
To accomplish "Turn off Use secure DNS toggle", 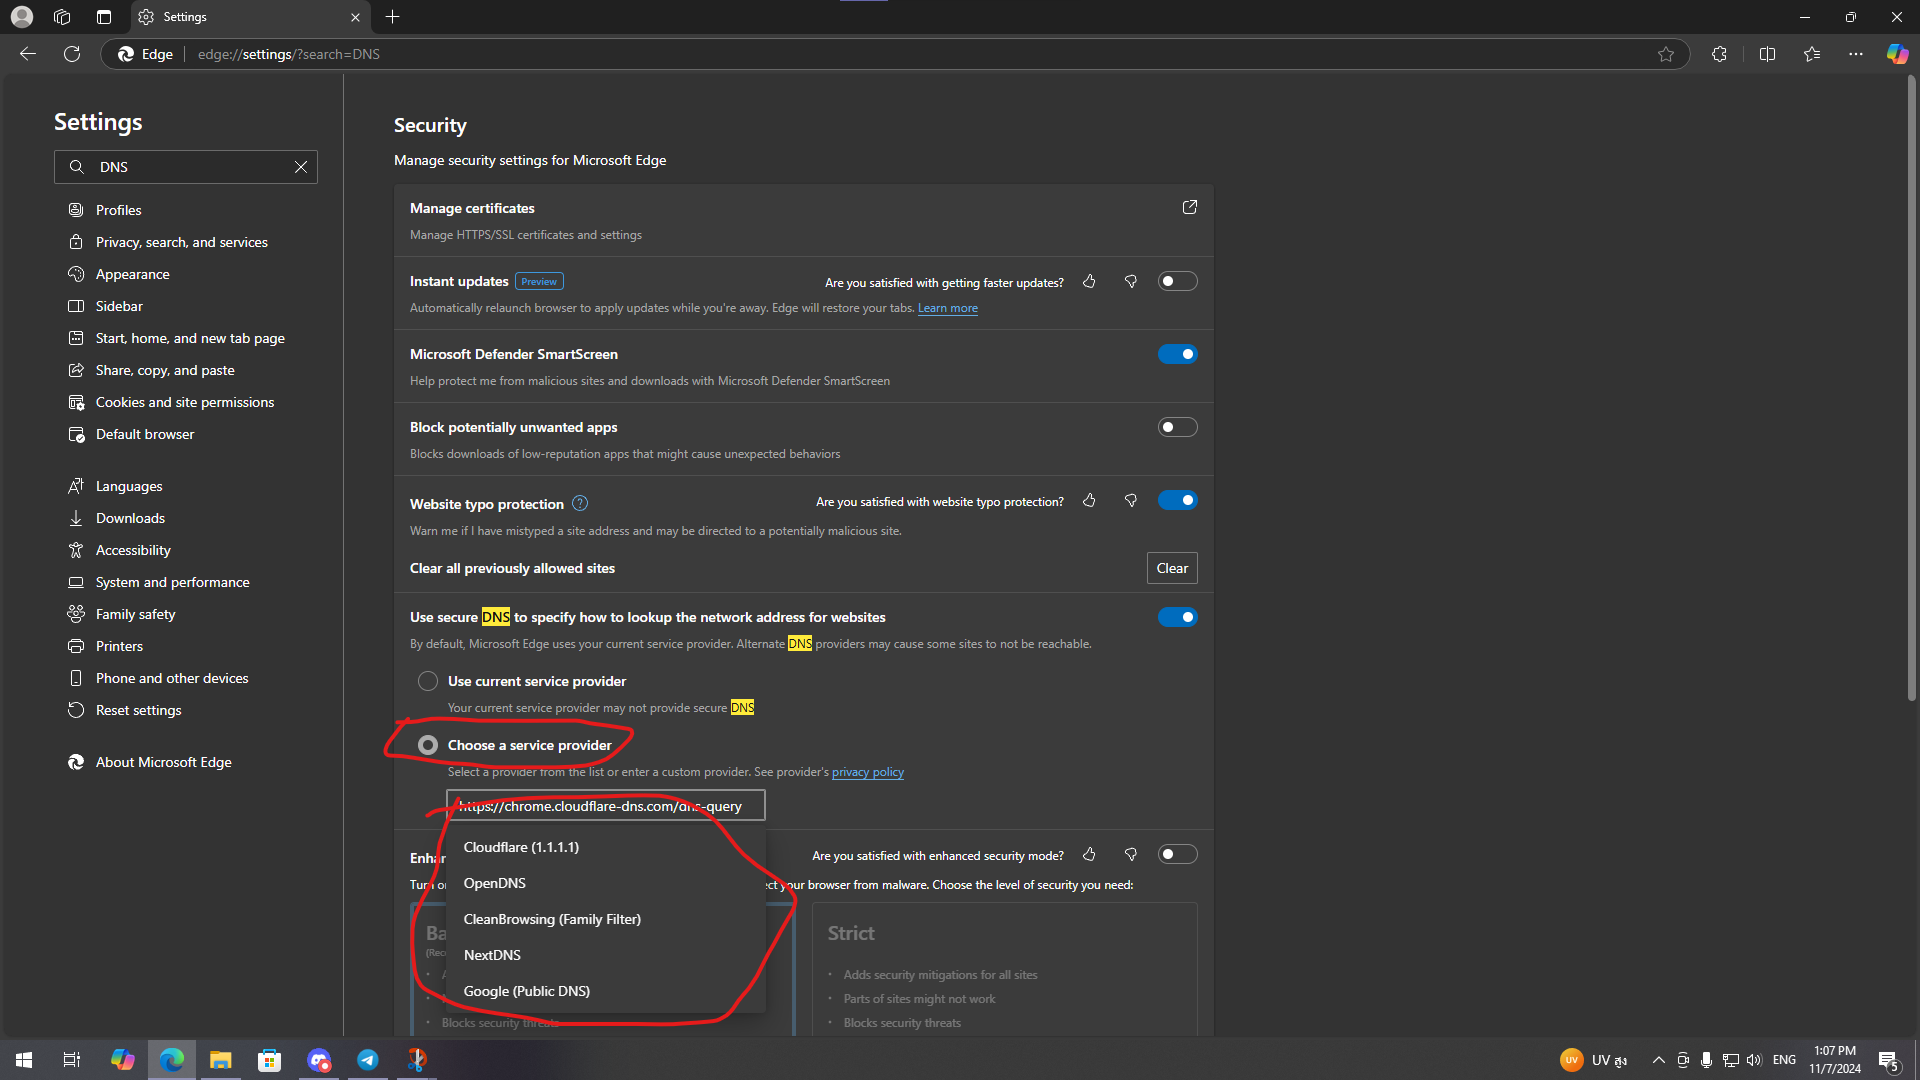I will pos(1177,617).
